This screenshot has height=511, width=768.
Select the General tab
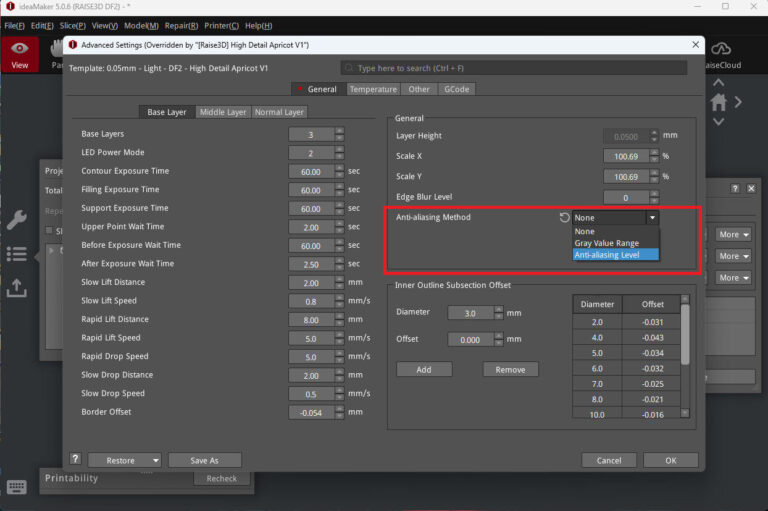pyautogui.click(x=318, y=89)
